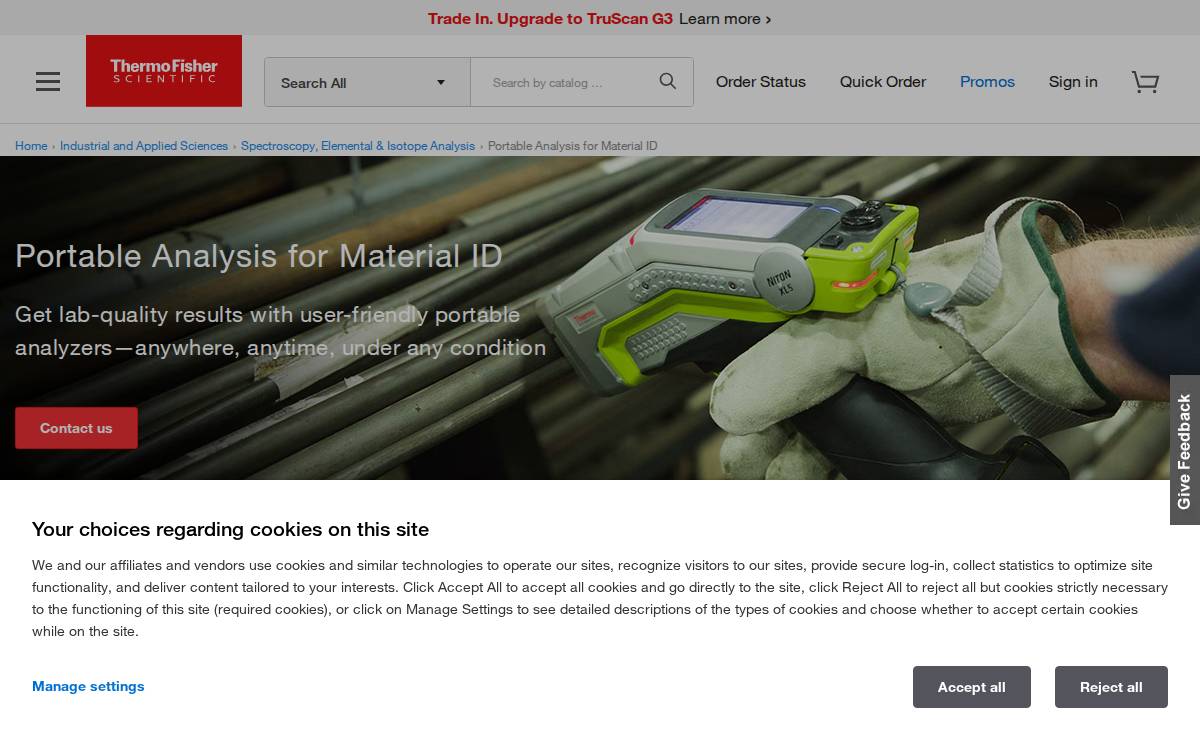The width and height of the screenshot is (1200, 750).
Task: Open the shopping cart
Action: (x=1145, y=82)
